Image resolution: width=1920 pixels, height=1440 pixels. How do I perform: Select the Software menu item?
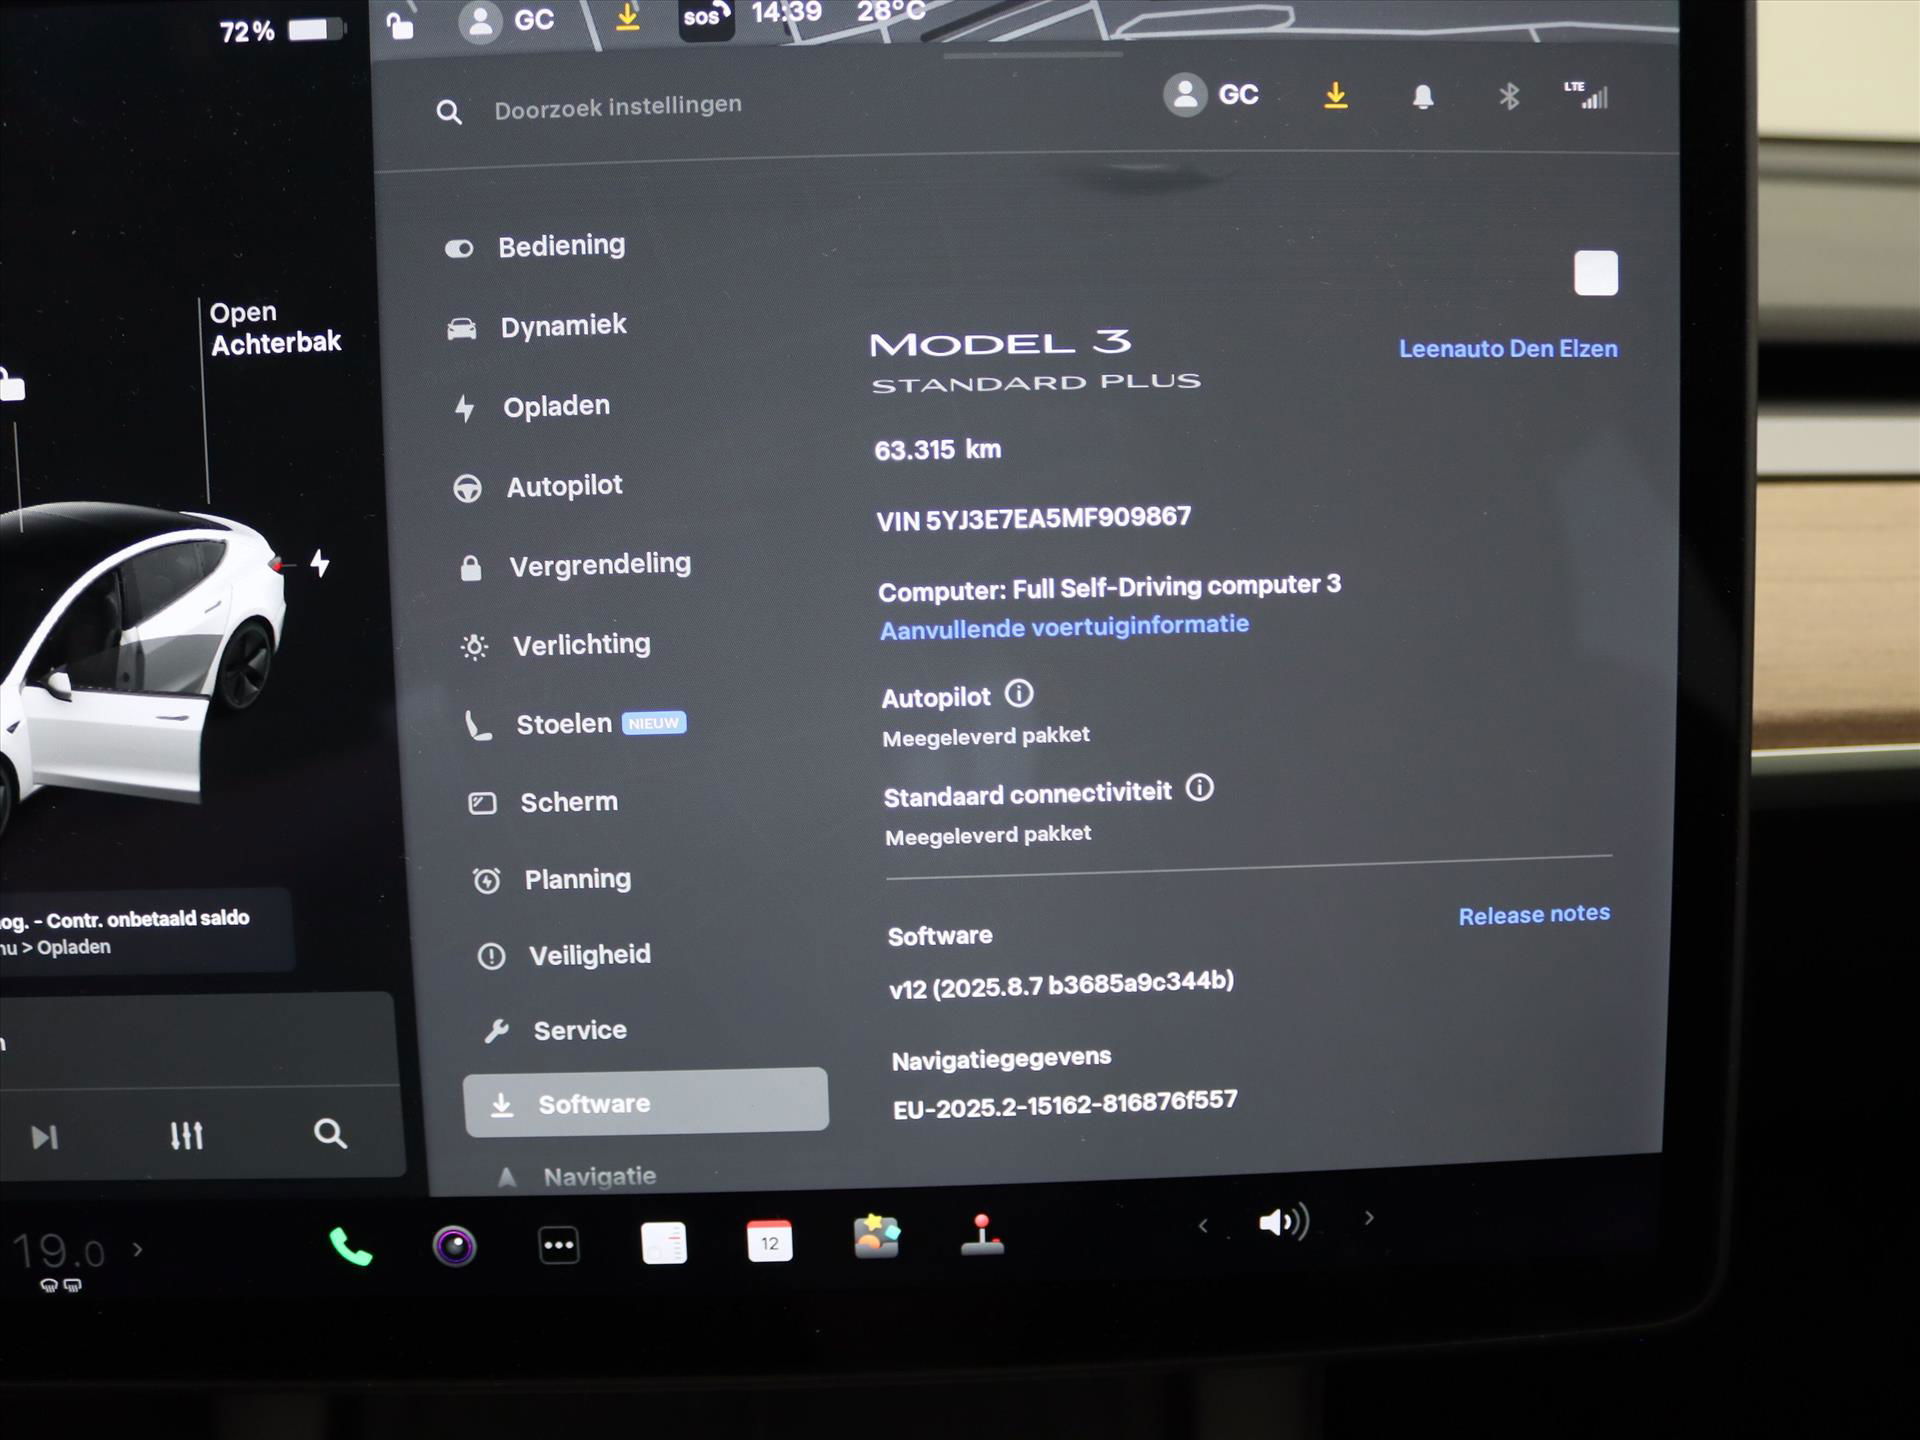tap(646, 1103)
